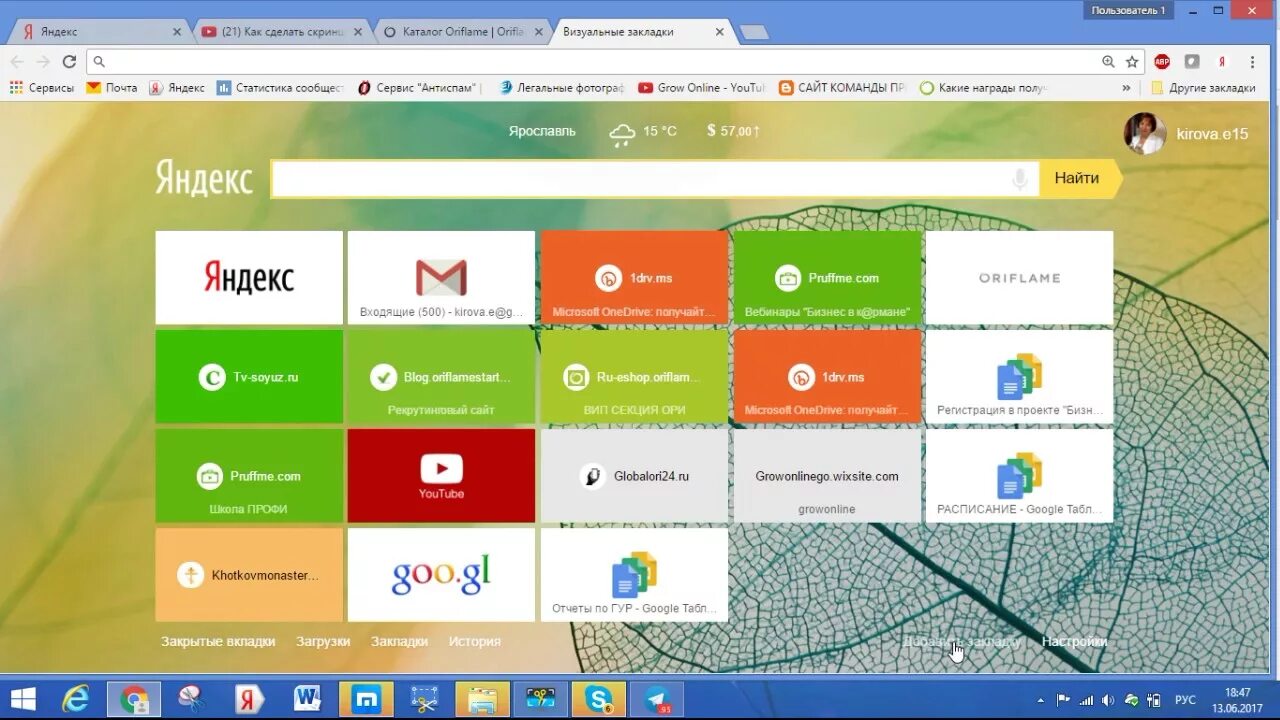Click the Chrome address bar
Viewport: 1280px width, 720px height.
(x=600, y=61)
